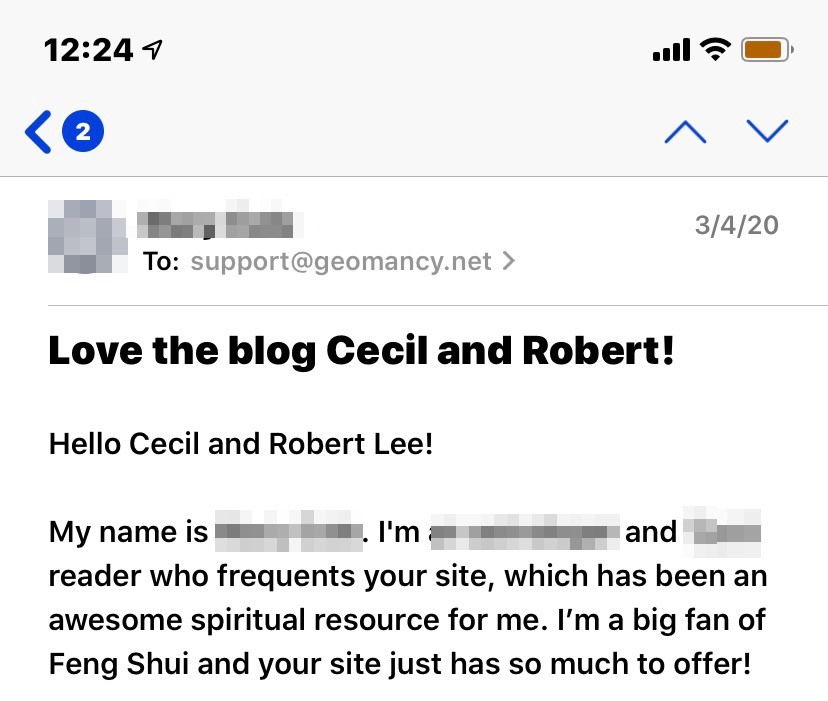Expand recipient details with the chevron
Viewport: 828px width, 701px height.
[509, 262]
